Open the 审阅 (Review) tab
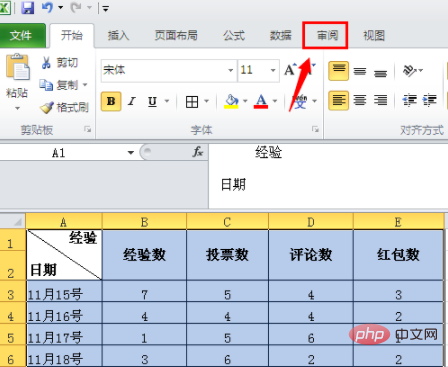Image resolution: width=448 pixels, height=367 pixels. pyautogui.click(x=326, y=35)
